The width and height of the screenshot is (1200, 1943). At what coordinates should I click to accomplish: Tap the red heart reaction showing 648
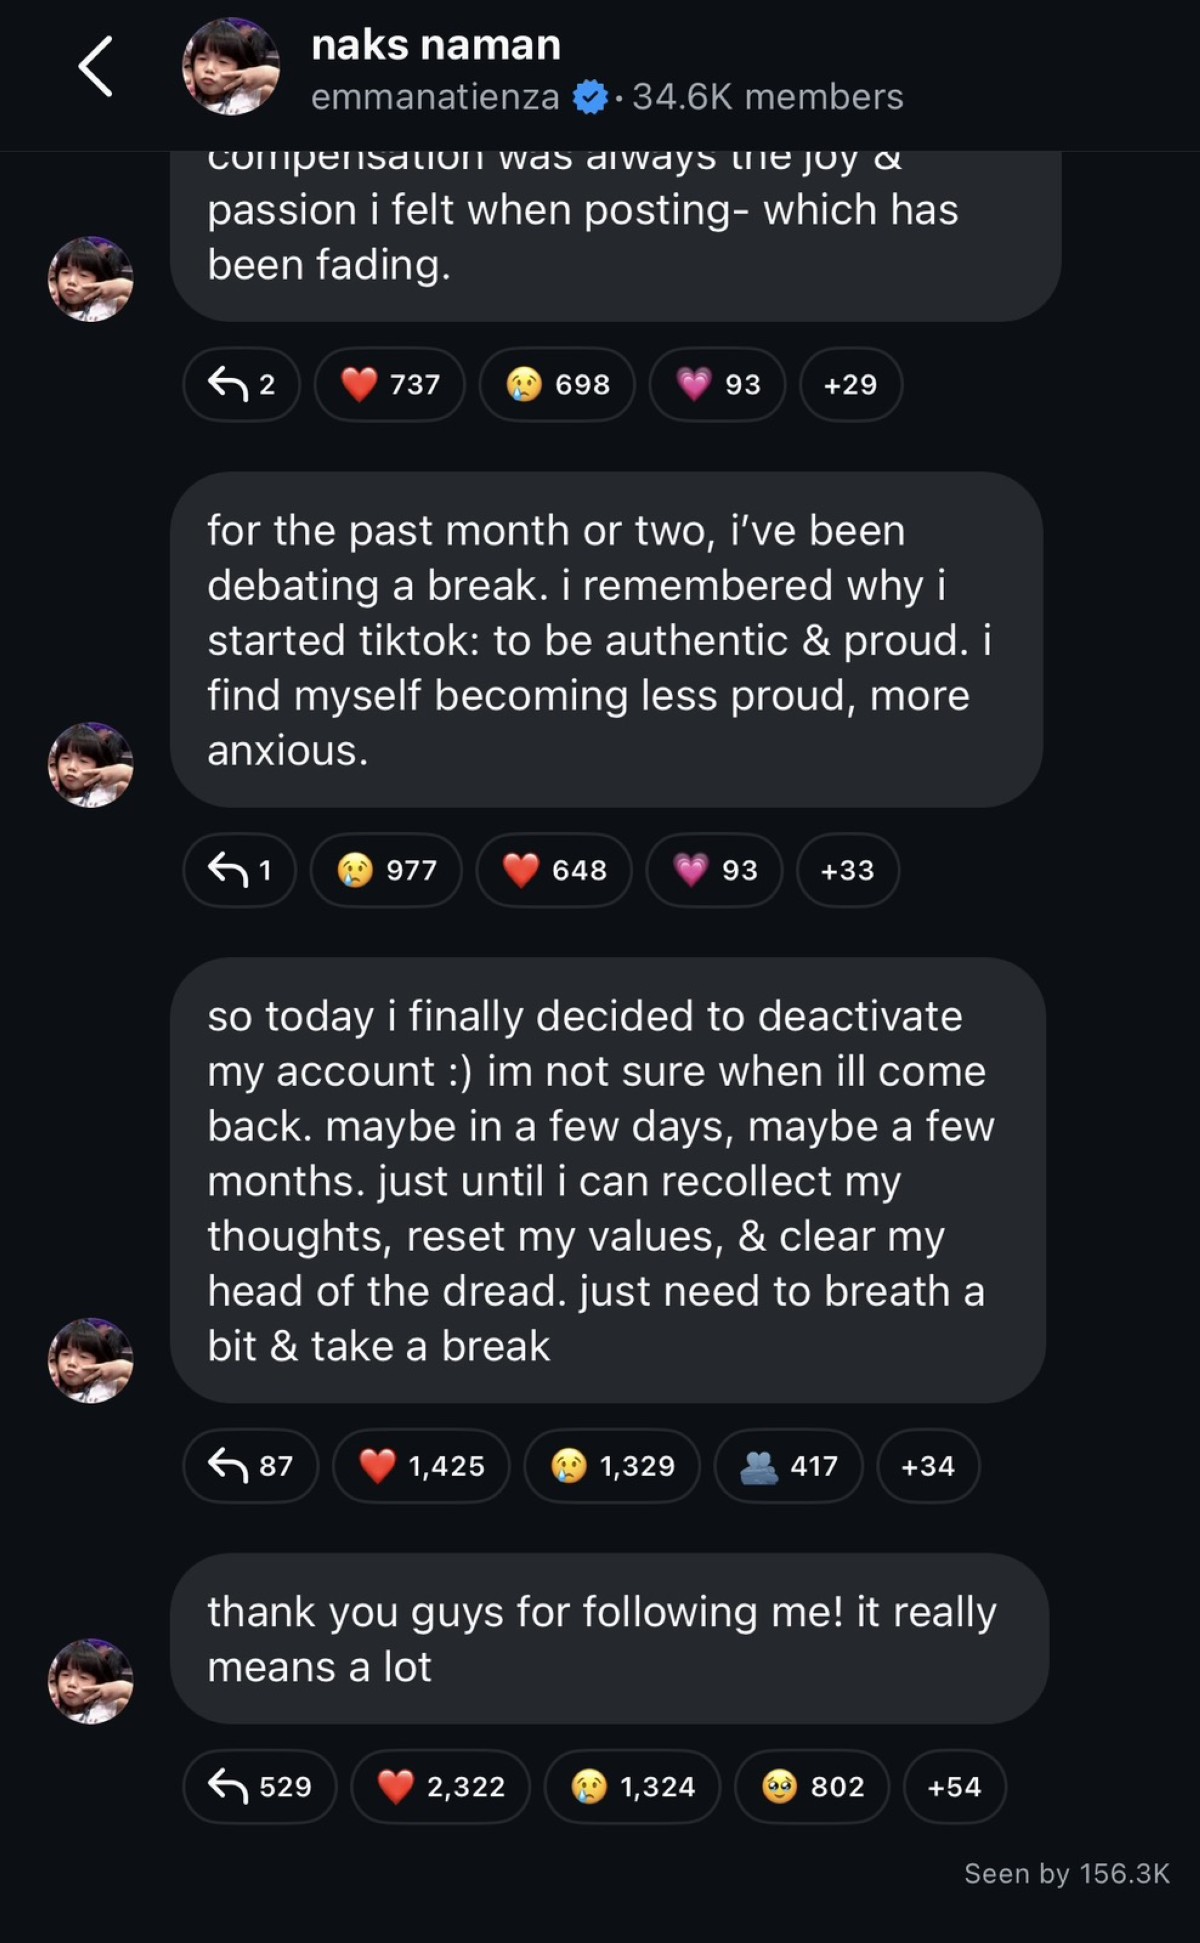553,870
